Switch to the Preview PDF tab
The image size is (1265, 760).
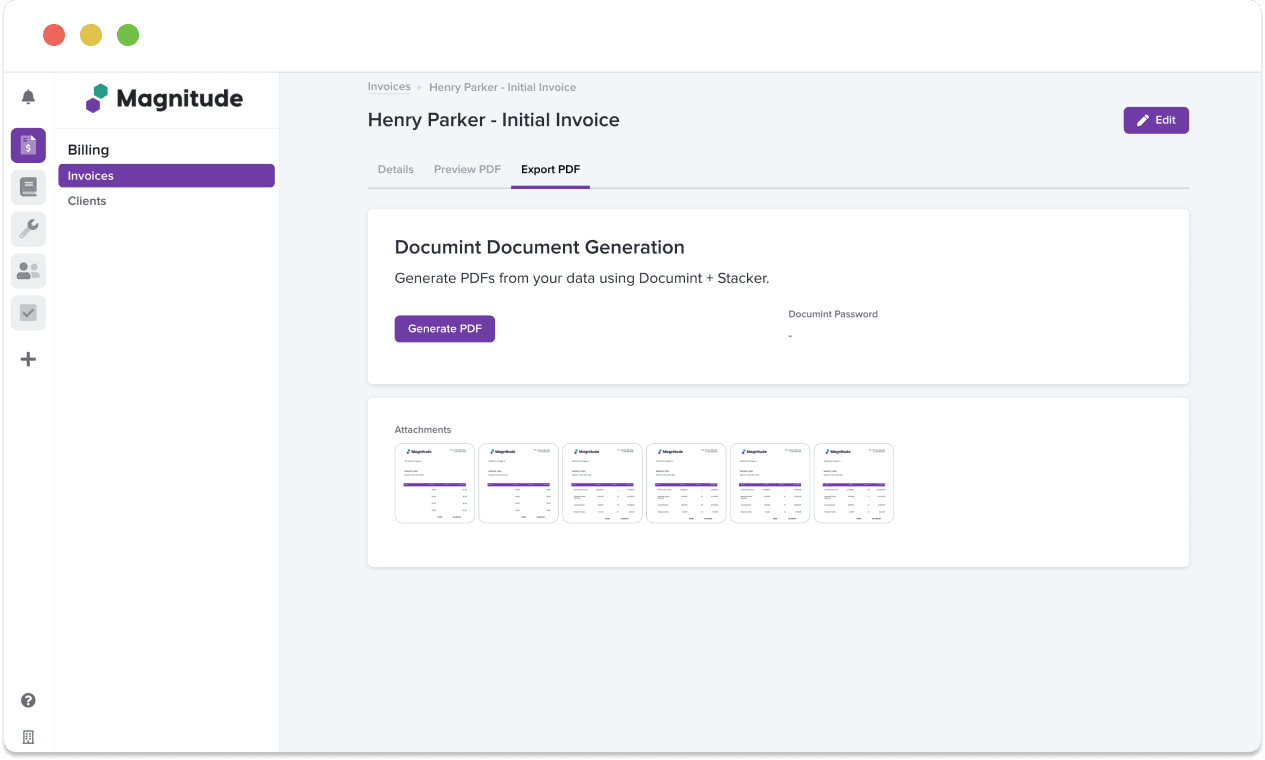(467, 169)
